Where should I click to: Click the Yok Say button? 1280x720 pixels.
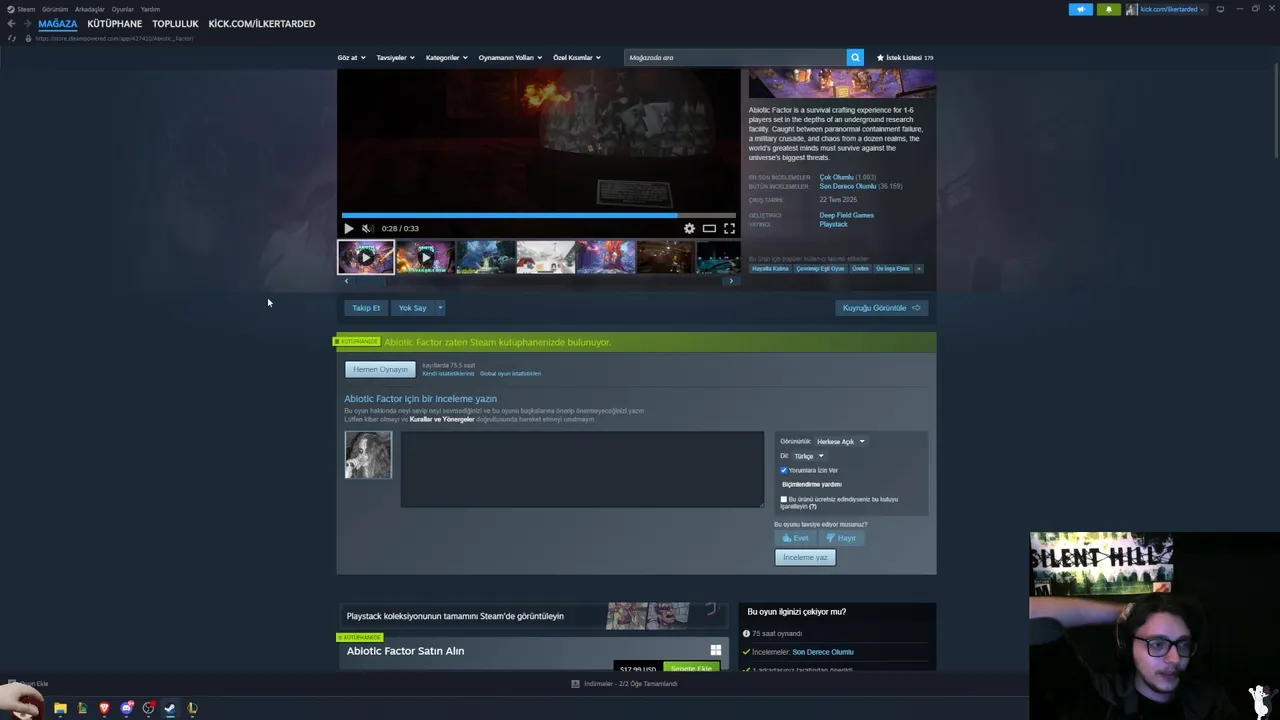pos(413,308)
